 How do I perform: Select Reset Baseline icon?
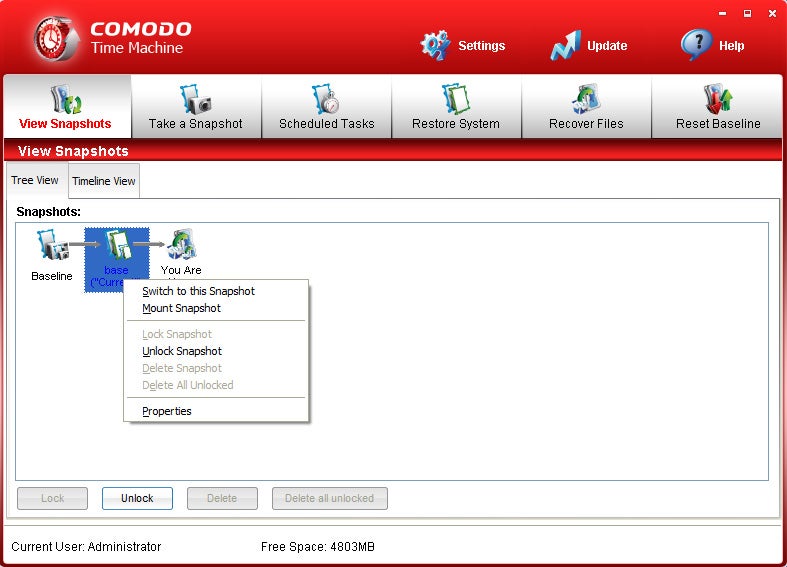pyautogui.click(x=718, y=99)
